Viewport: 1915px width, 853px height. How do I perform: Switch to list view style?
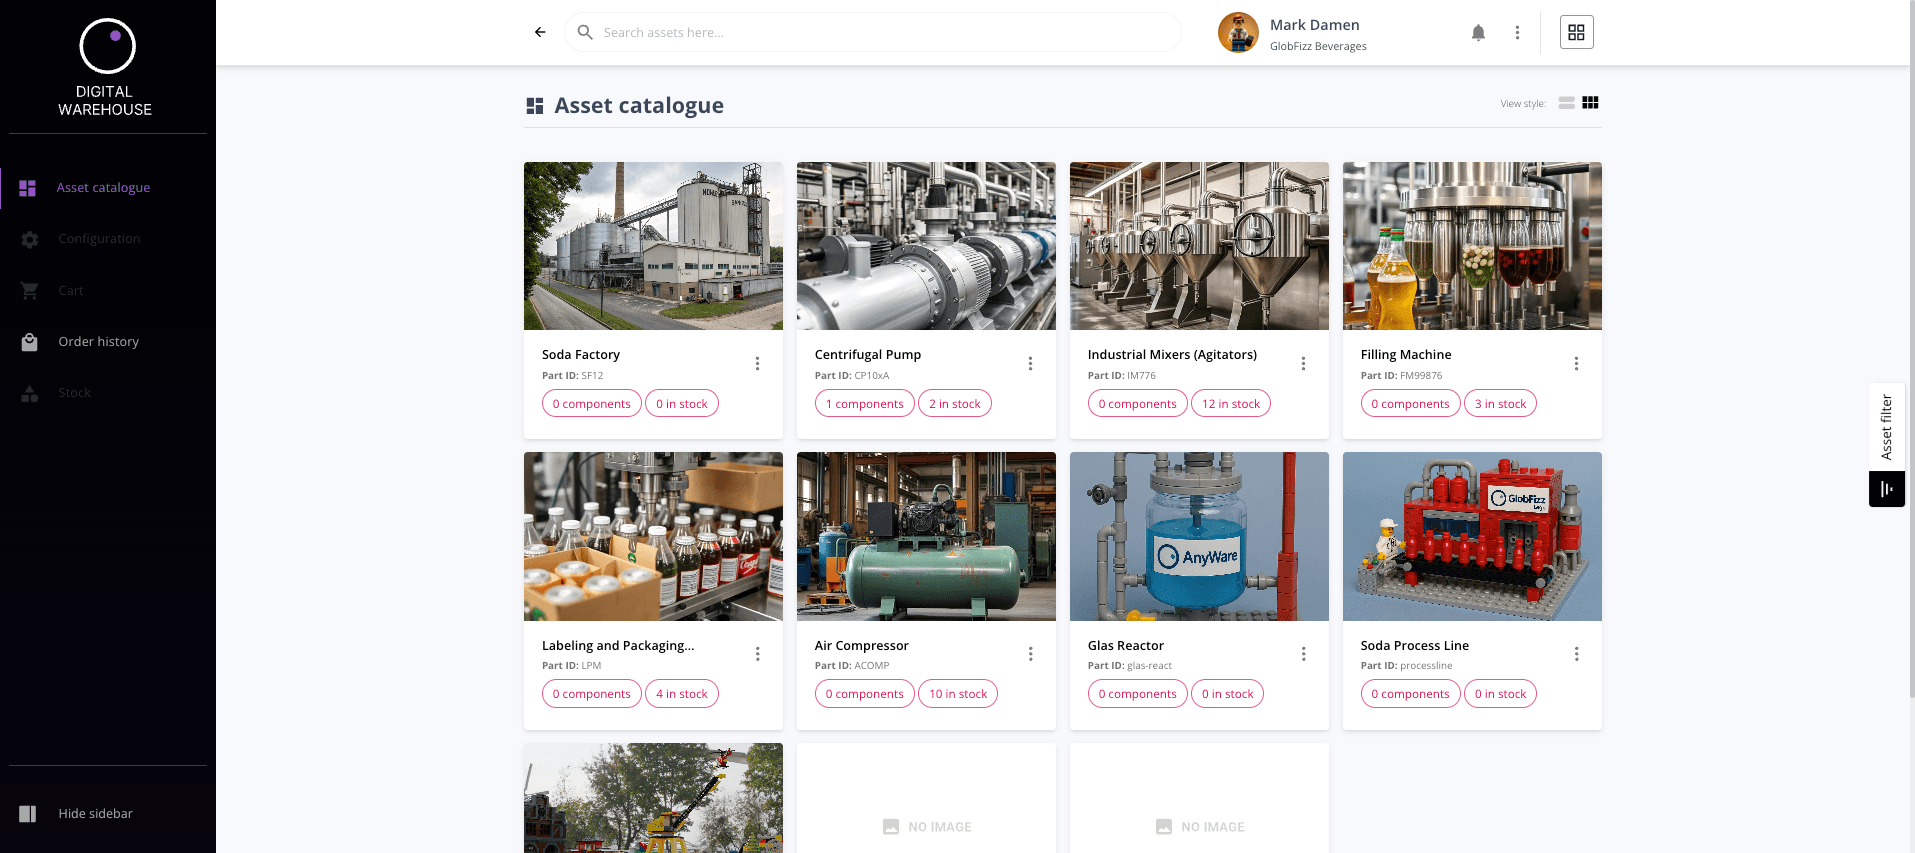pyautogui.click(x=1566, y=103)
